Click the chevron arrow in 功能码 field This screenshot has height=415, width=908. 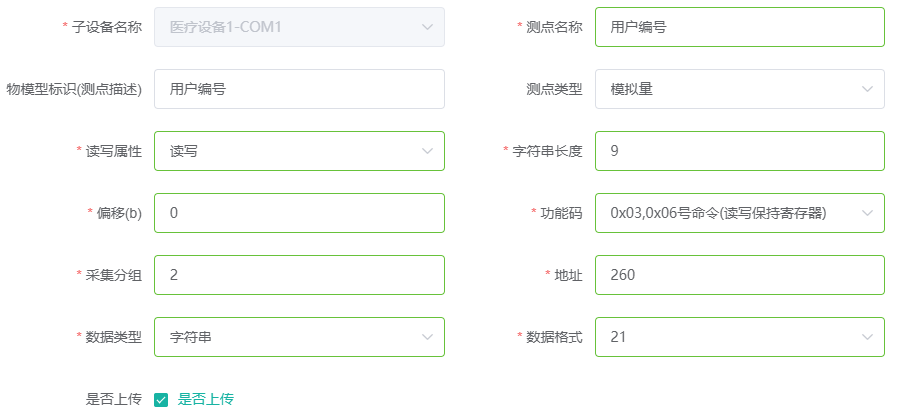(x=867, y=213)
